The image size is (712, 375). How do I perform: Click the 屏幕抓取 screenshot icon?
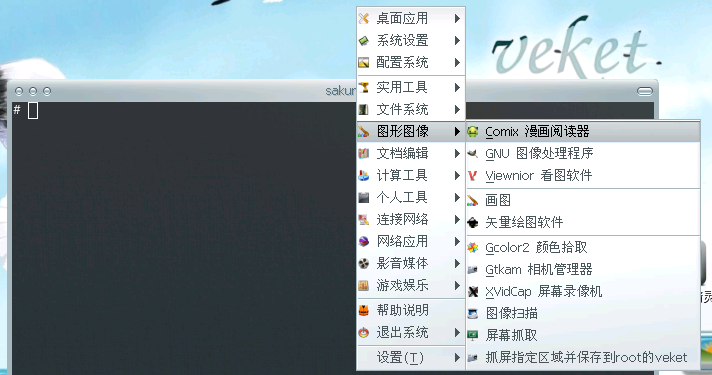coord(473,336)
